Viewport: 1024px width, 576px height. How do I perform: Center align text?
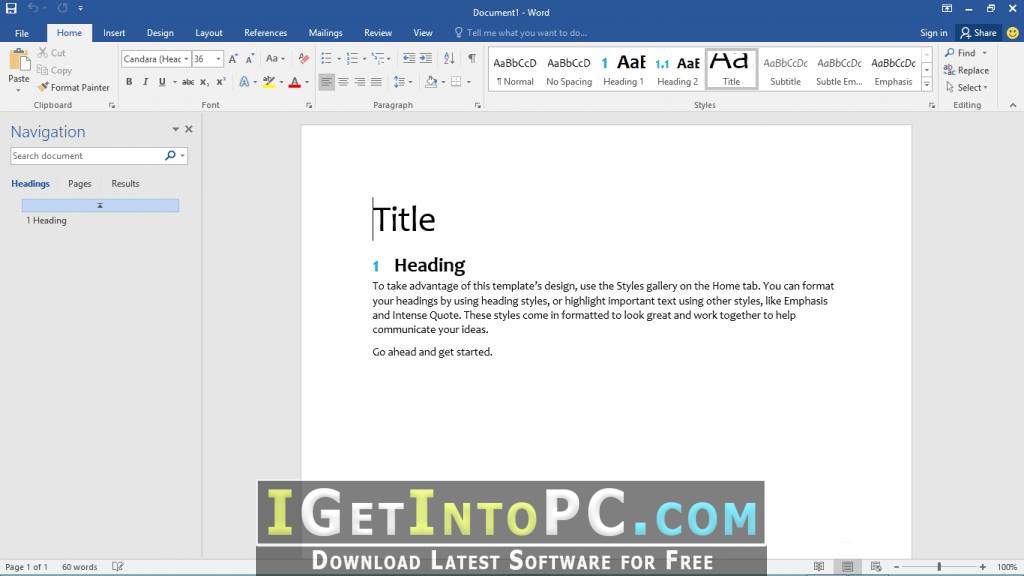pyautogui.click(x=343, y=82)
